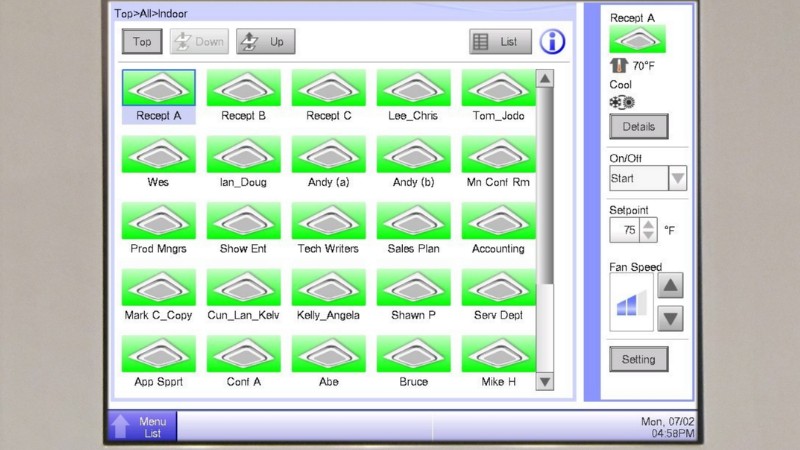Click the Wes indoor unit icon
Screen dimensions: 800x450
point(158,155)
